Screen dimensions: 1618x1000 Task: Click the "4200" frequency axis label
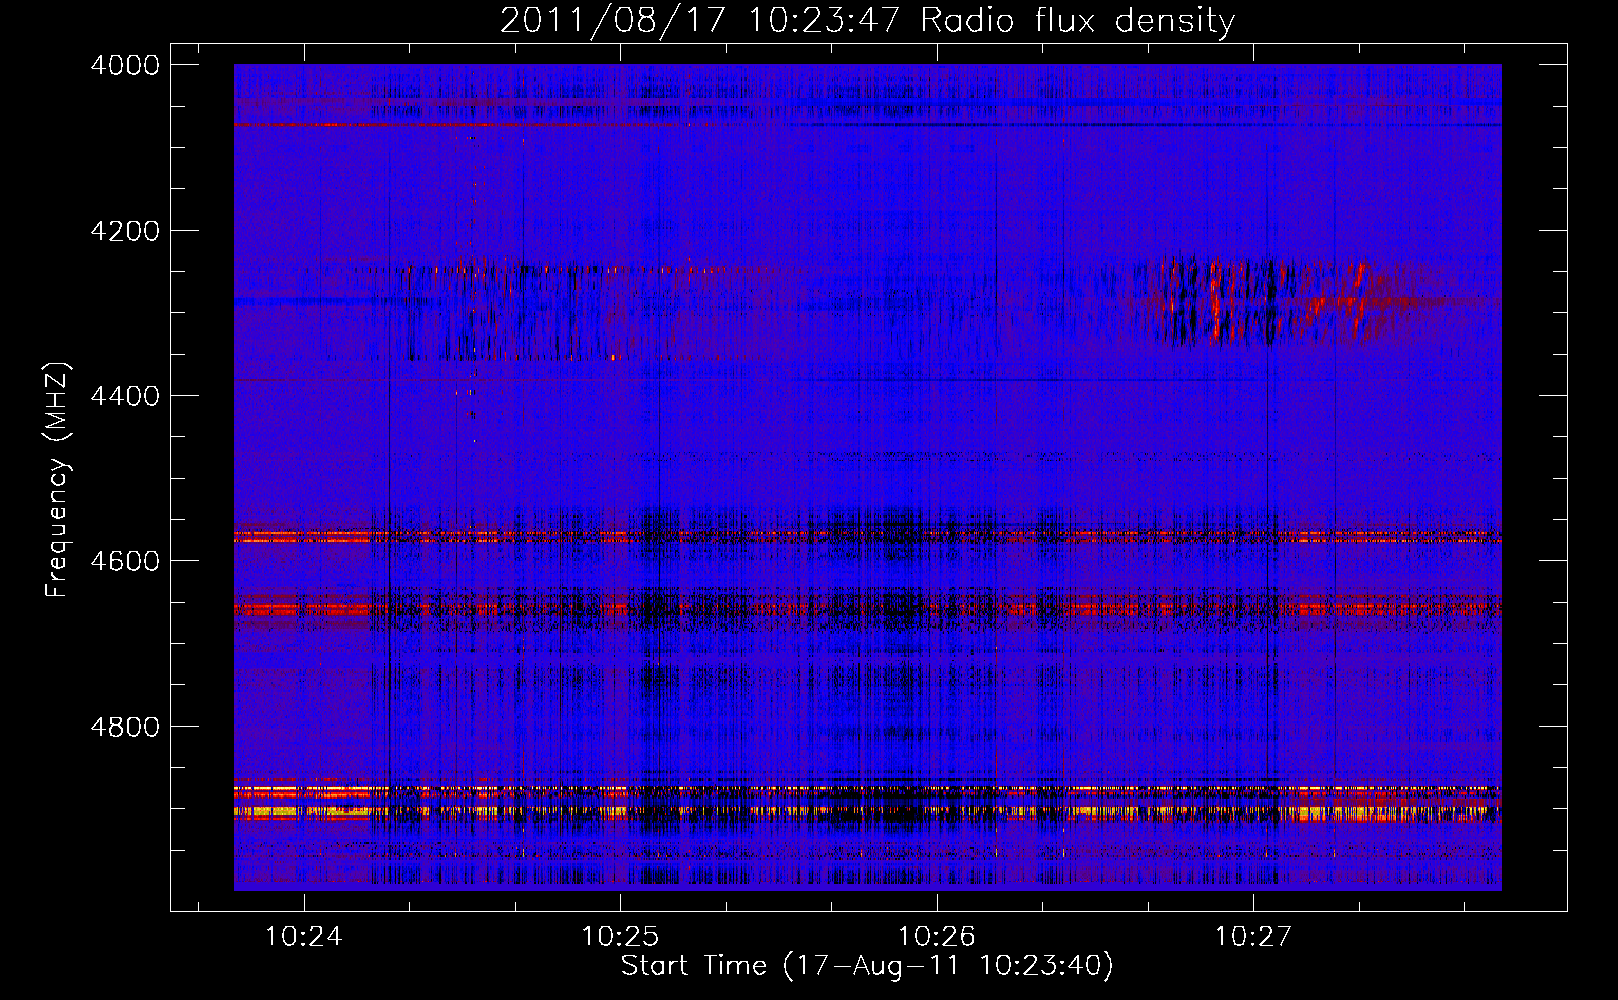[x=125, y=231]
